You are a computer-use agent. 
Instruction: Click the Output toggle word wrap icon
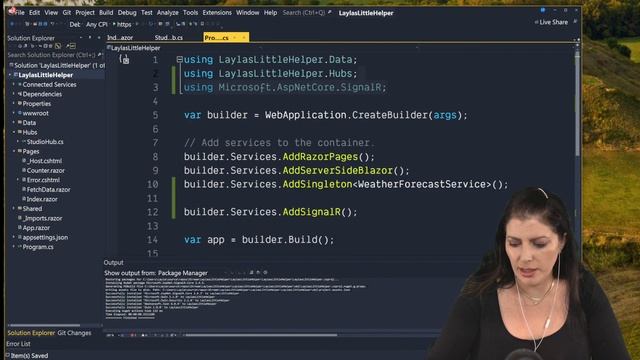(258, 272)
